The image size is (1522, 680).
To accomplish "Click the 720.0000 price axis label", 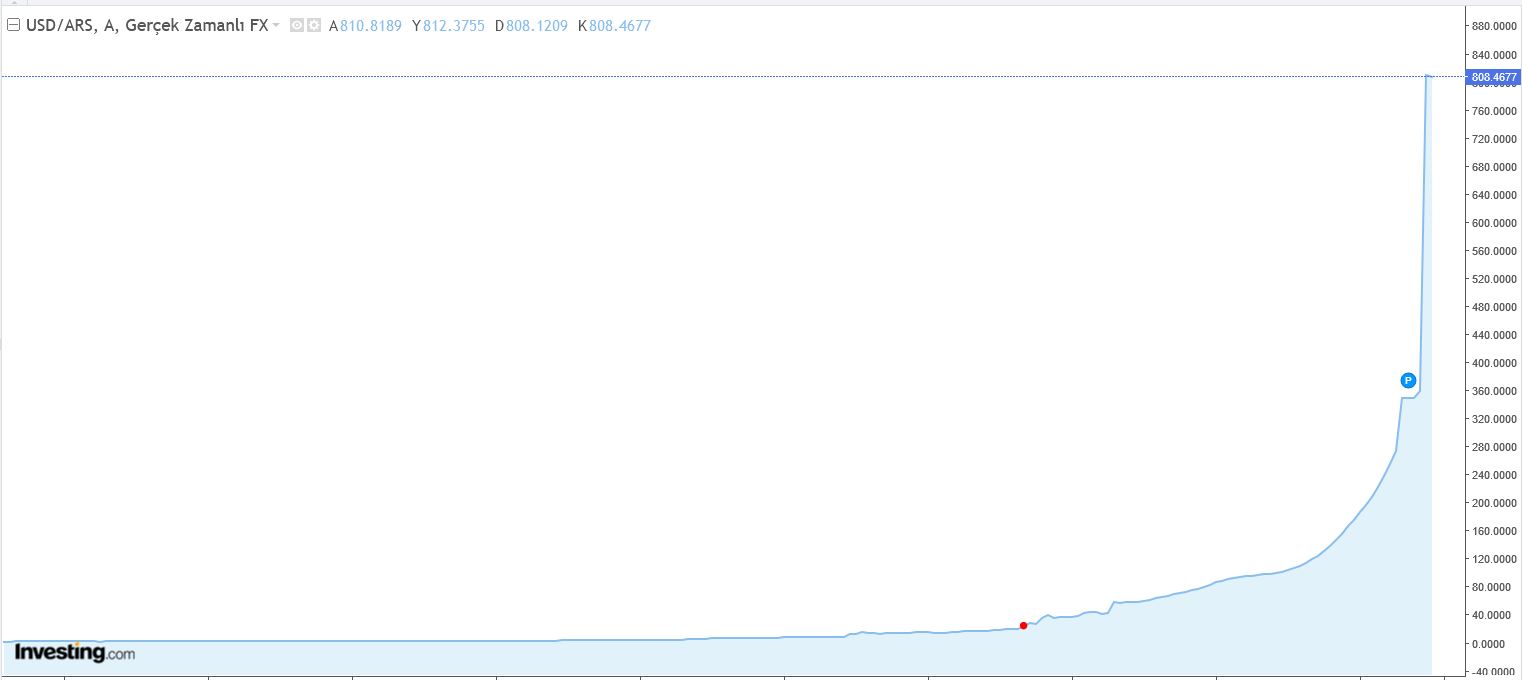I will pos(1494,139).
